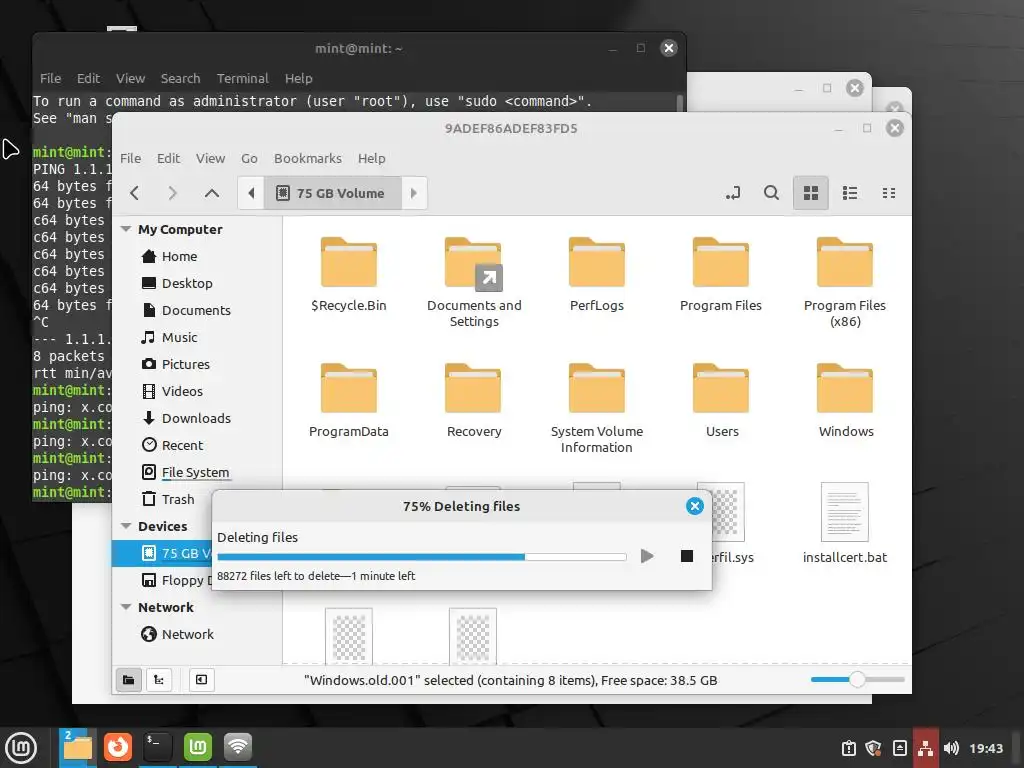
Task: Show Treeview in the sidebar
Action: click(159, 680)
